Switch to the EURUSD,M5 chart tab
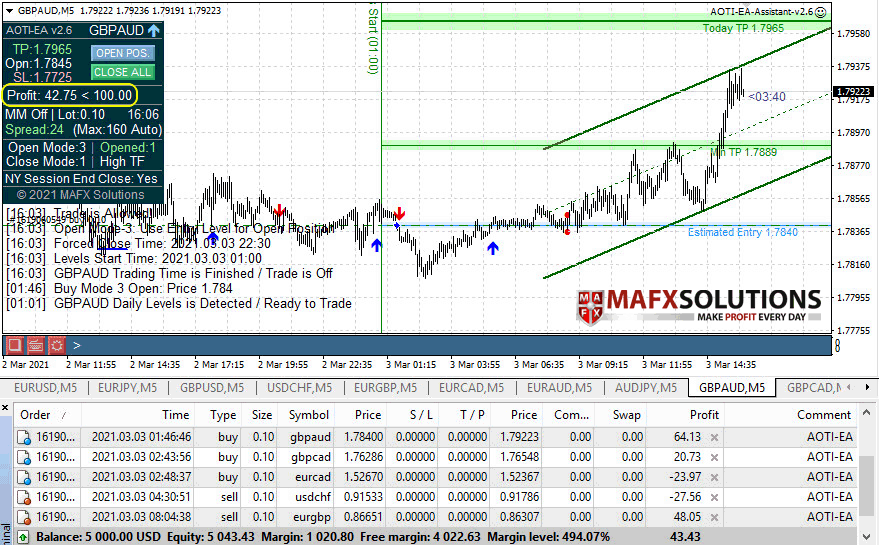The height and width of the screenshot is (545, 879). [45, 387]
